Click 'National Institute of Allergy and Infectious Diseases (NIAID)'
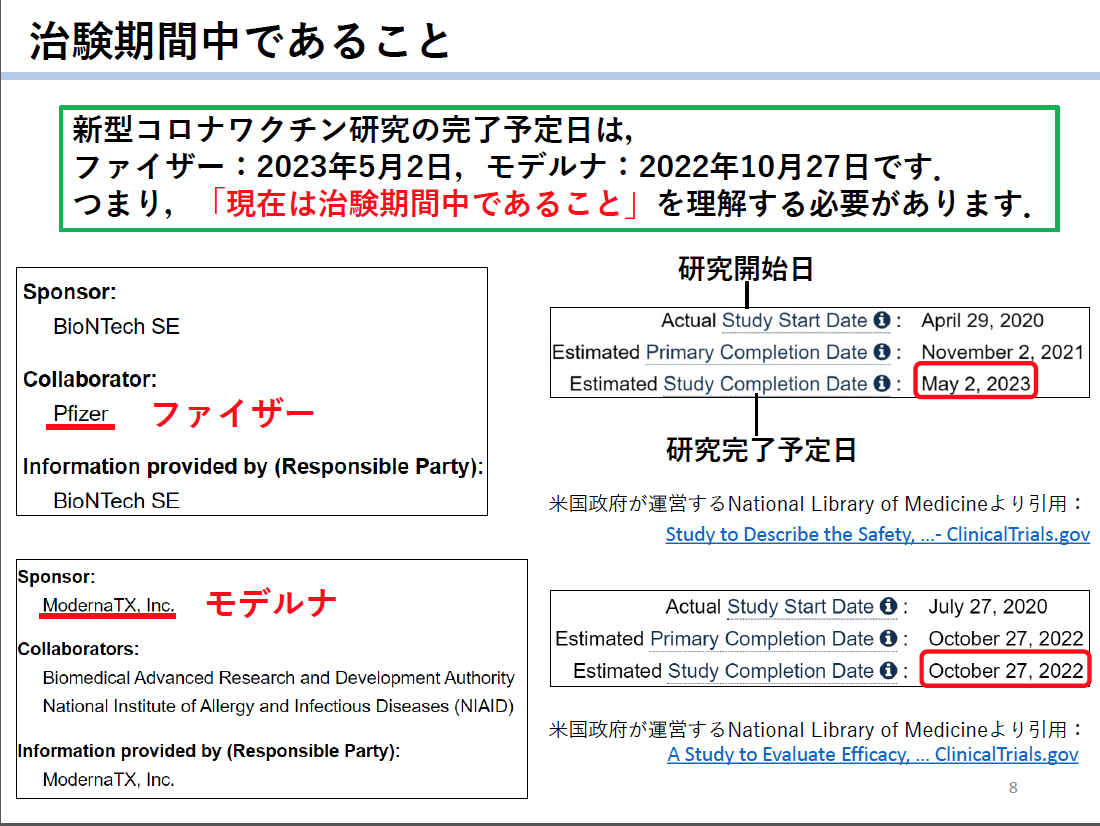The height and width of the screenshot is (826, 1100). pyautogui.click(x=279, y=706)
